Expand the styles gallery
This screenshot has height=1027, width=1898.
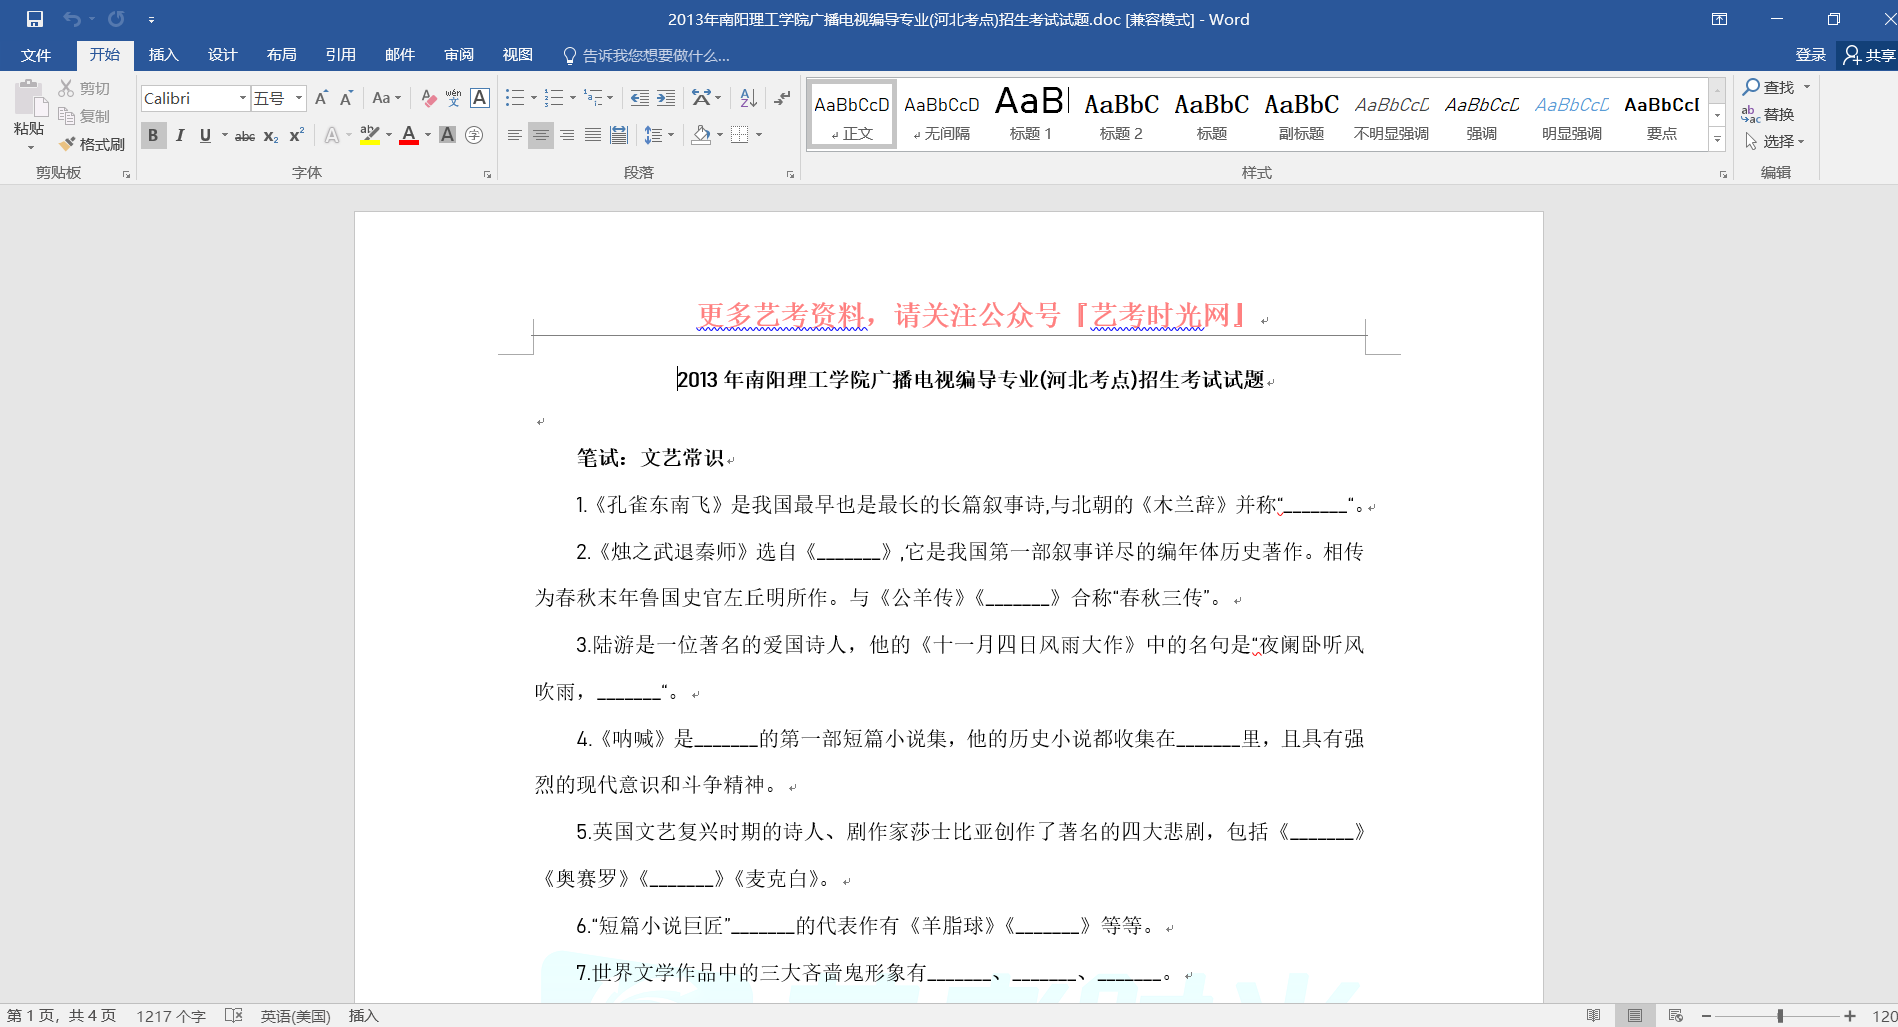point(1717,140)
